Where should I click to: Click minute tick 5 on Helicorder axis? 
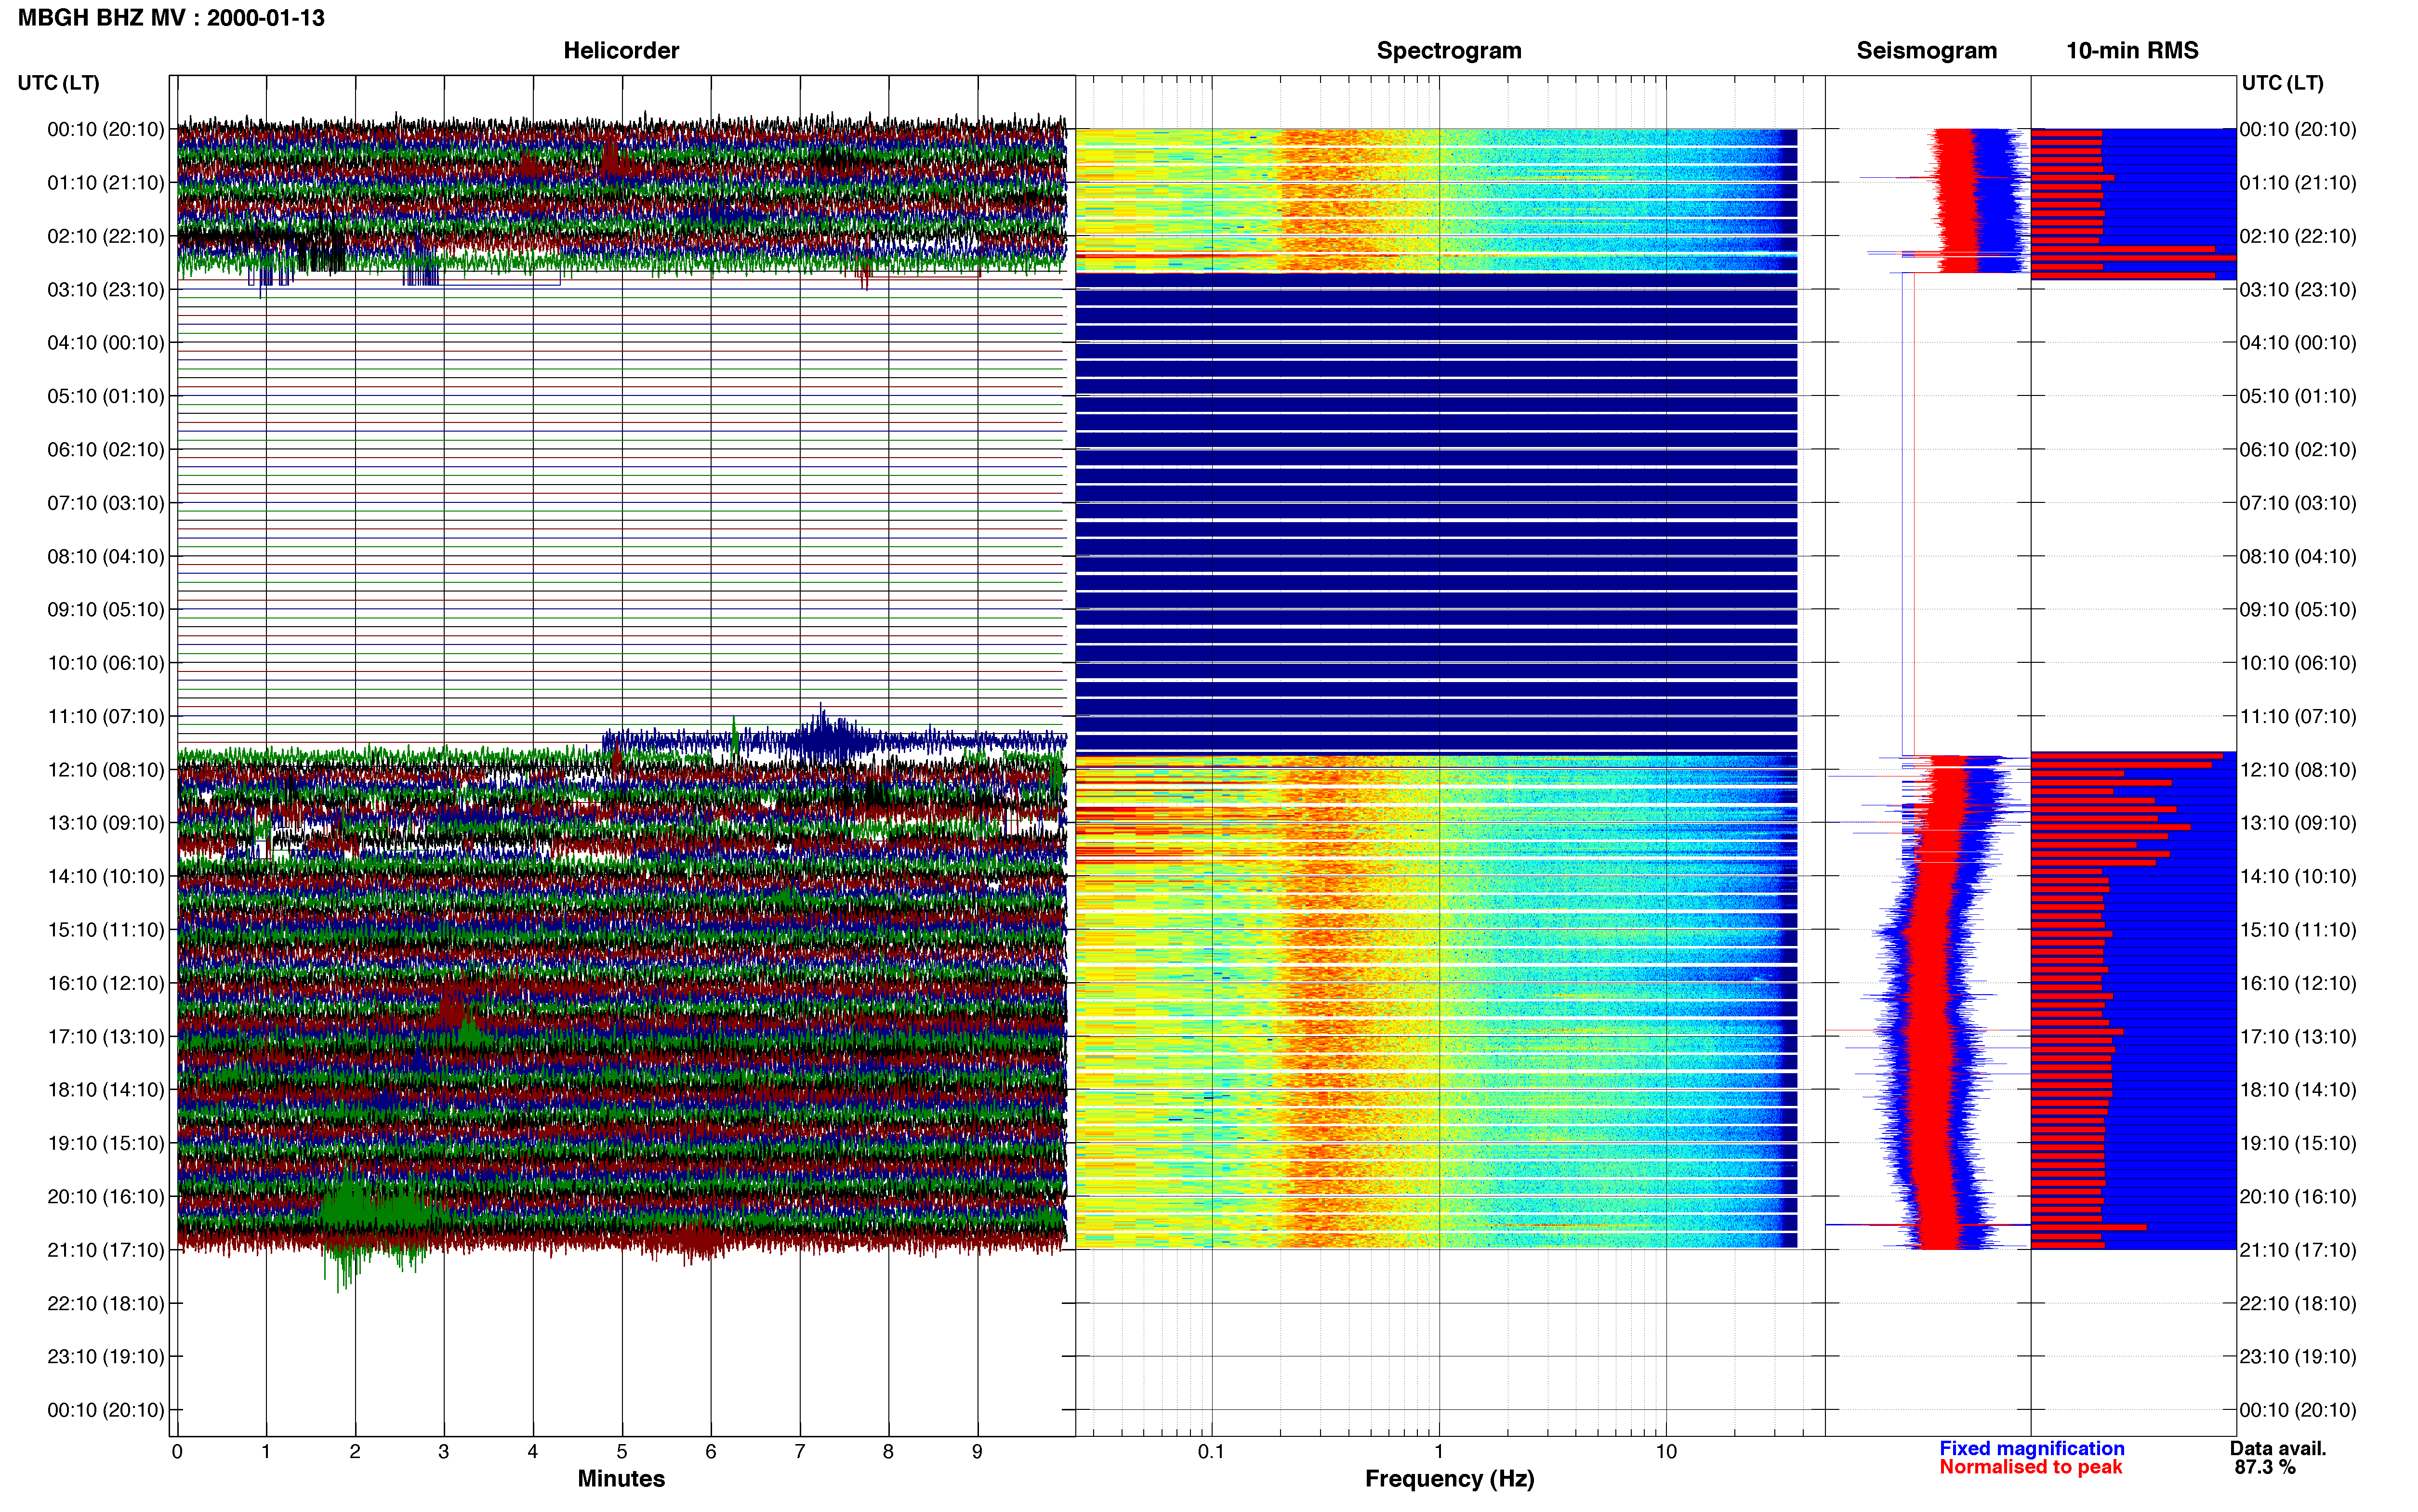coord(622,1451)
